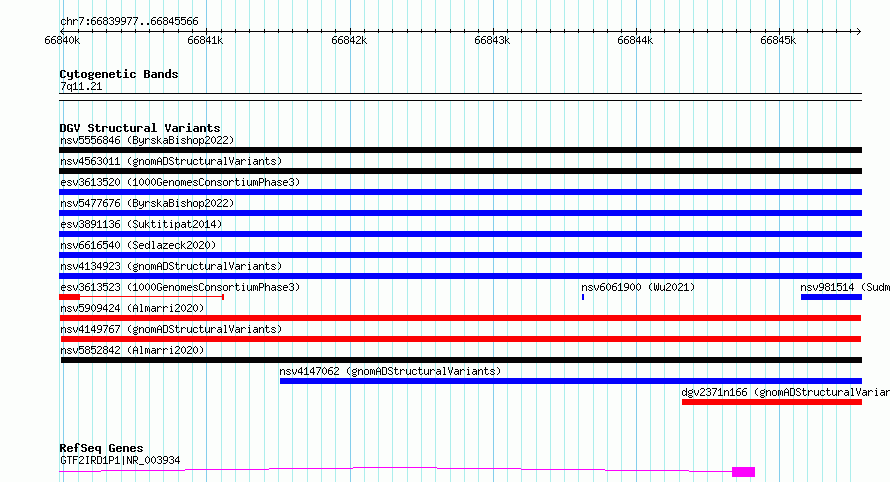
Task: Select the blue bar under nsv4134923
Action: coord(460,276)
